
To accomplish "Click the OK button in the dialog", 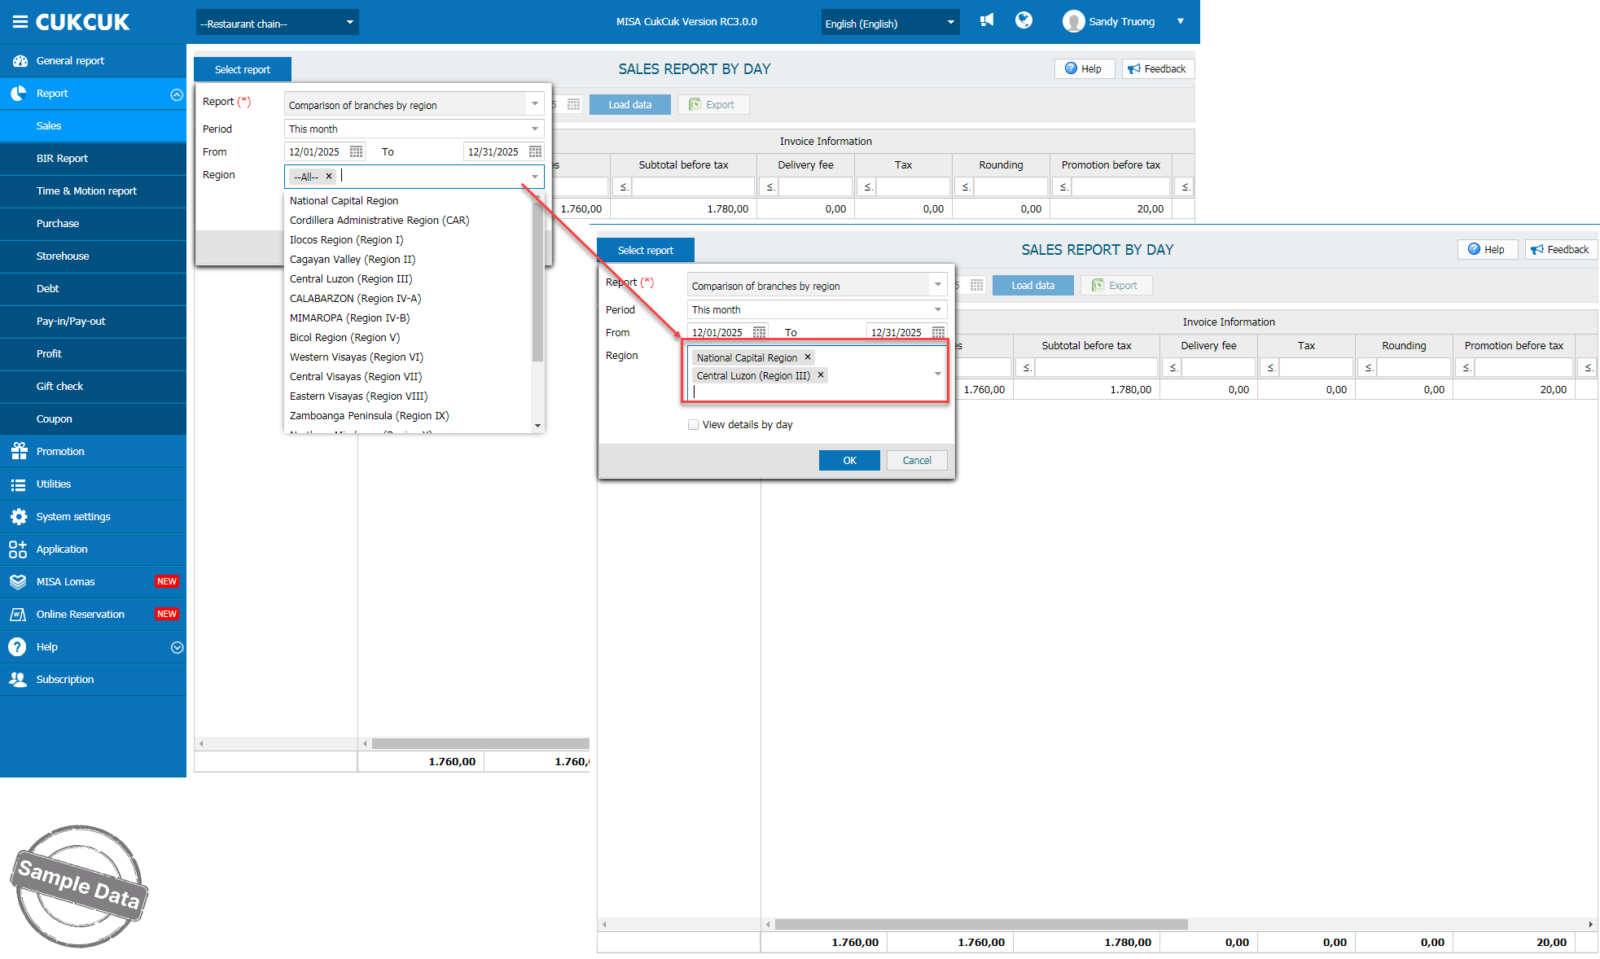I will click(849, 461).
